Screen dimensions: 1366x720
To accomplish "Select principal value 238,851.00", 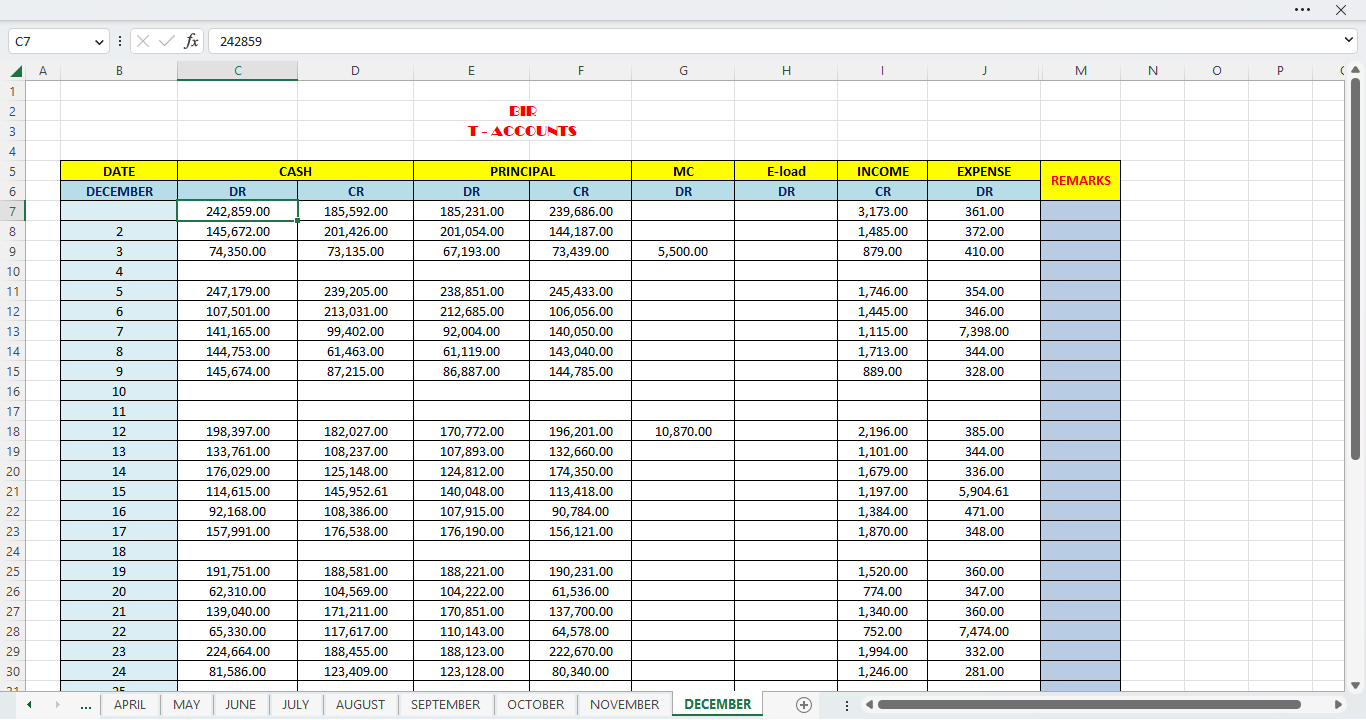I will [x=471, y=291].
